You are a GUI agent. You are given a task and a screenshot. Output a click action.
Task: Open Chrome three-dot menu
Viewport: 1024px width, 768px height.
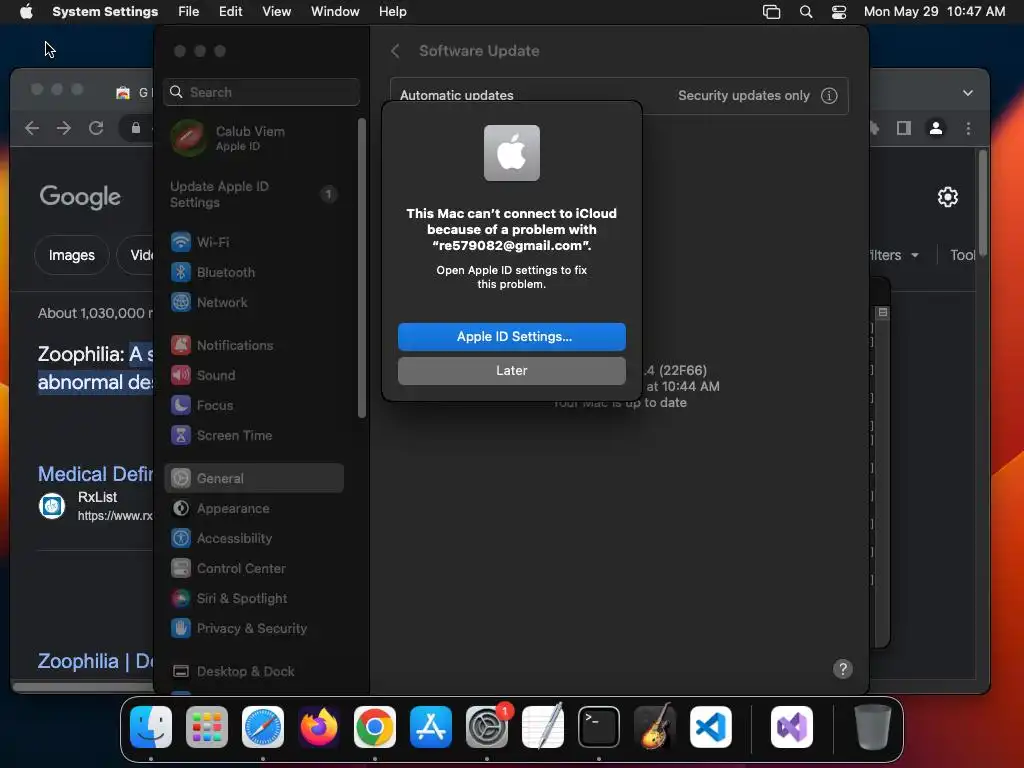coord(968,128)
